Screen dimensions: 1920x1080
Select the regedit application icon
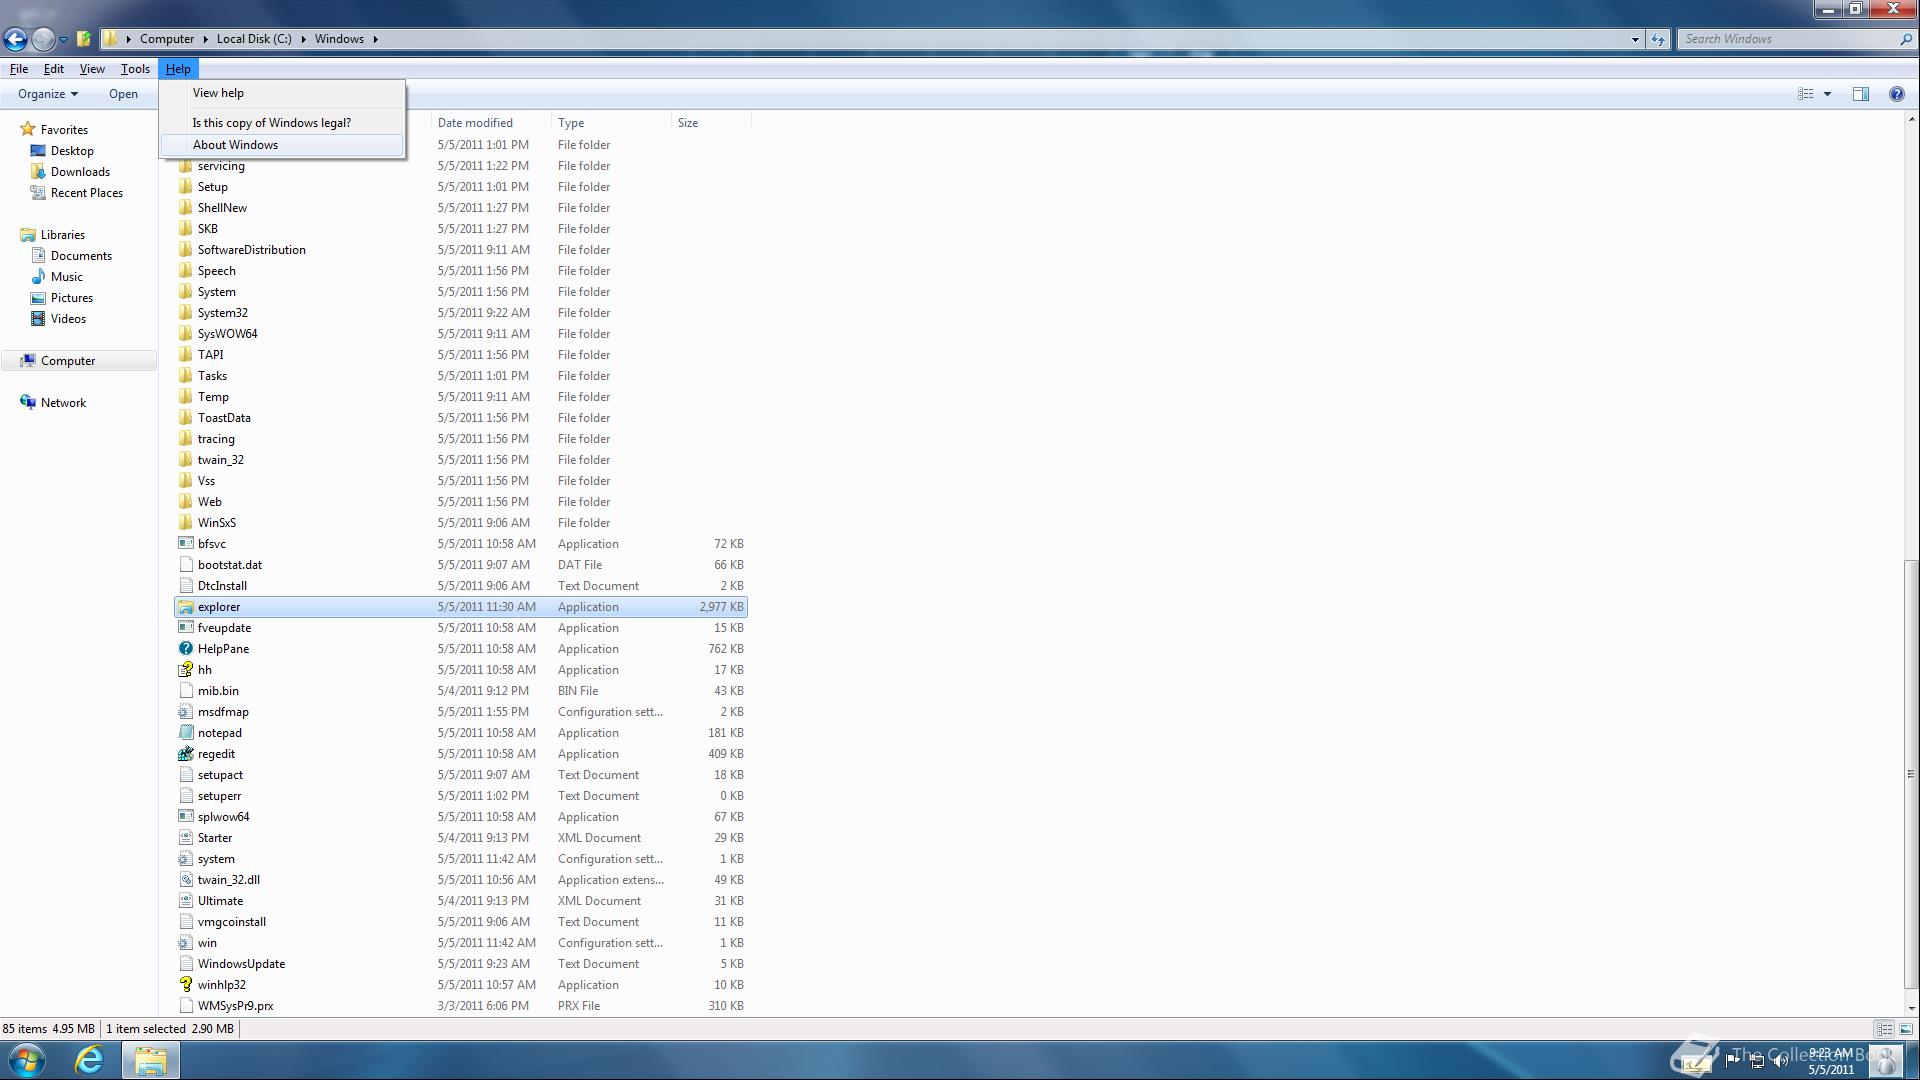pos(185,754)
